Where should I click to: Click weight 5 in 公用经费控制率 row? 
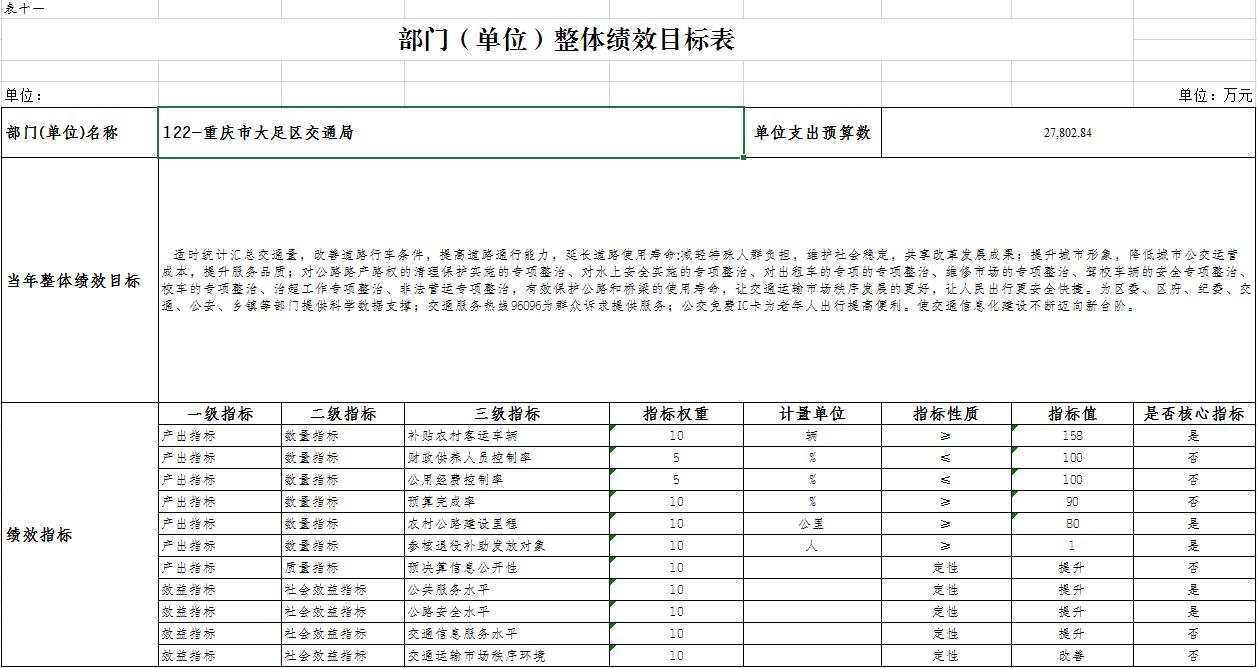click(x=677, y=480)
